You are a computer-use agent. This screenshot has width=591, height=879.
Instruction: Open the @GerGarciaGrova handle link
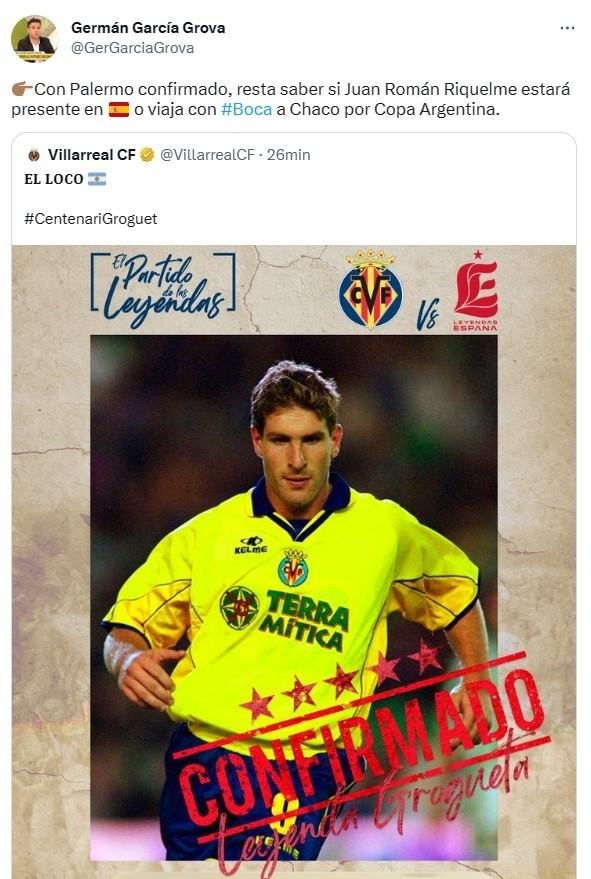(132, 48)
